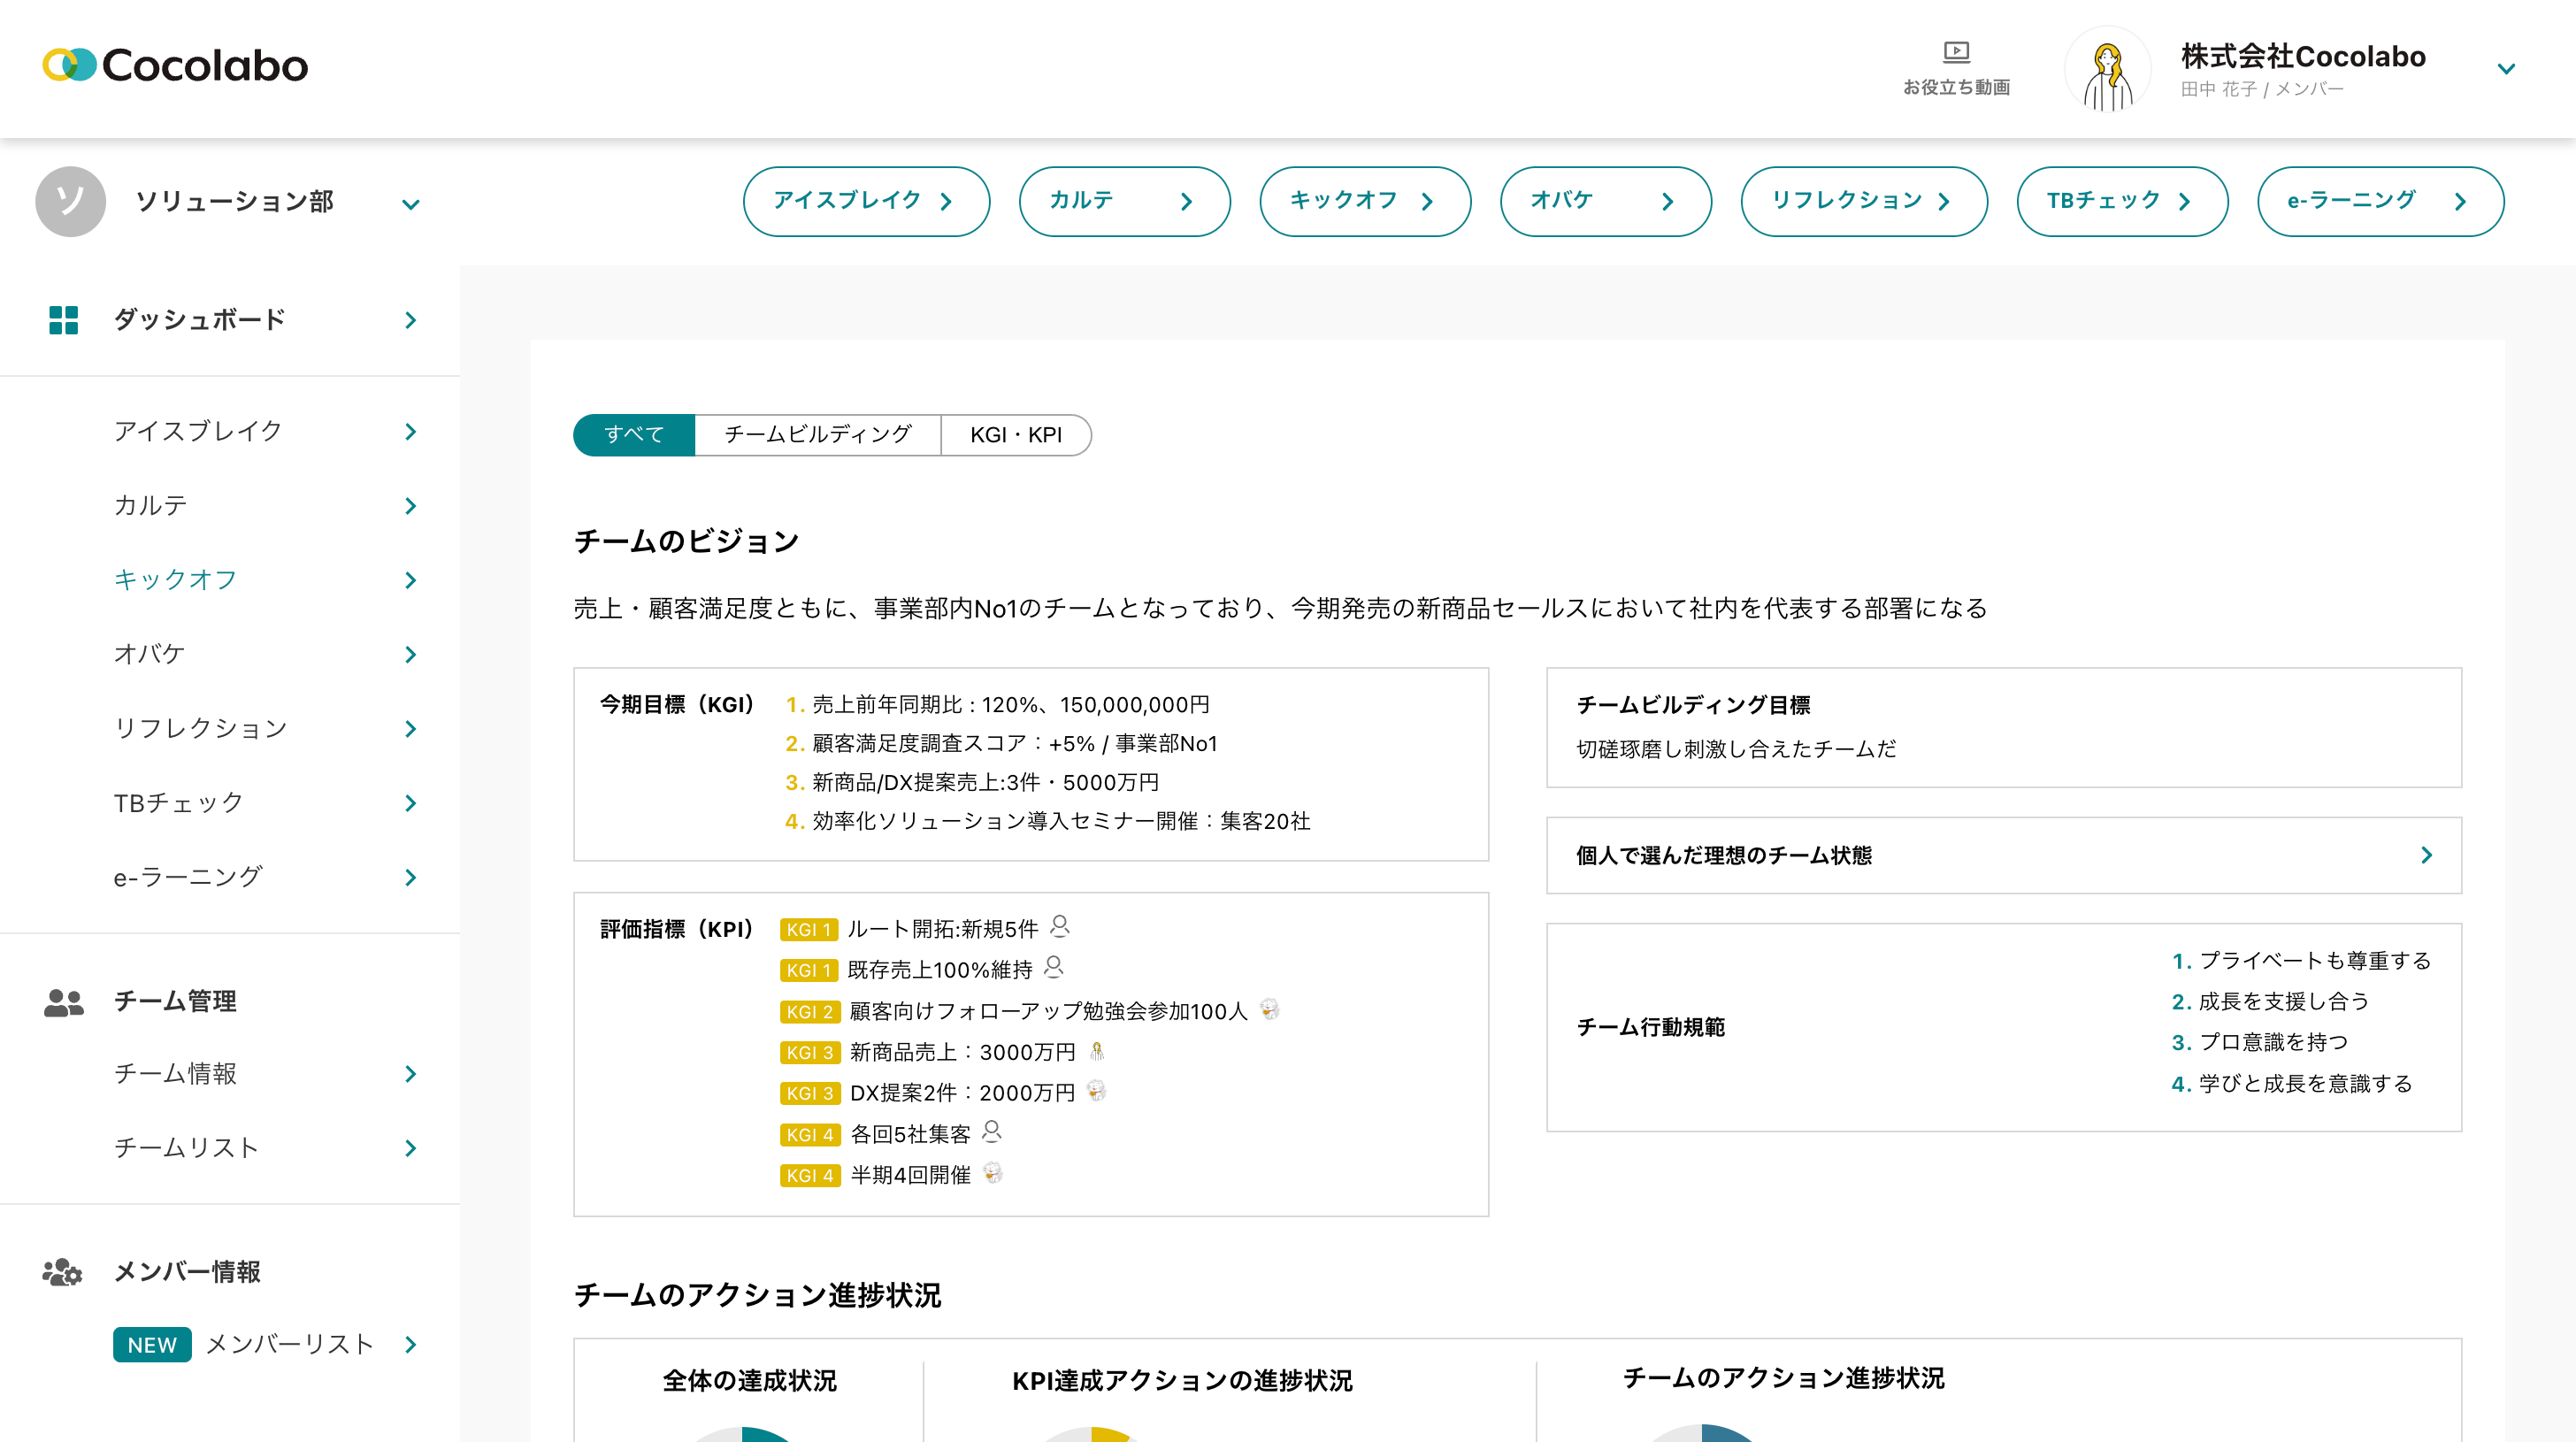Open キックオフ in the sidebar menu
The image size is (2576, 1442).
tap(175, 580)
